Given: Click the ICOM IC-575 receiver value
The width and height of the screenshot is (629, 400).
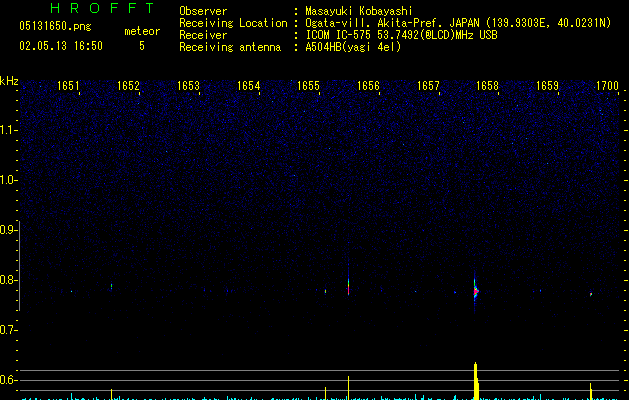Looking at the screenshot, I should 401,35.
